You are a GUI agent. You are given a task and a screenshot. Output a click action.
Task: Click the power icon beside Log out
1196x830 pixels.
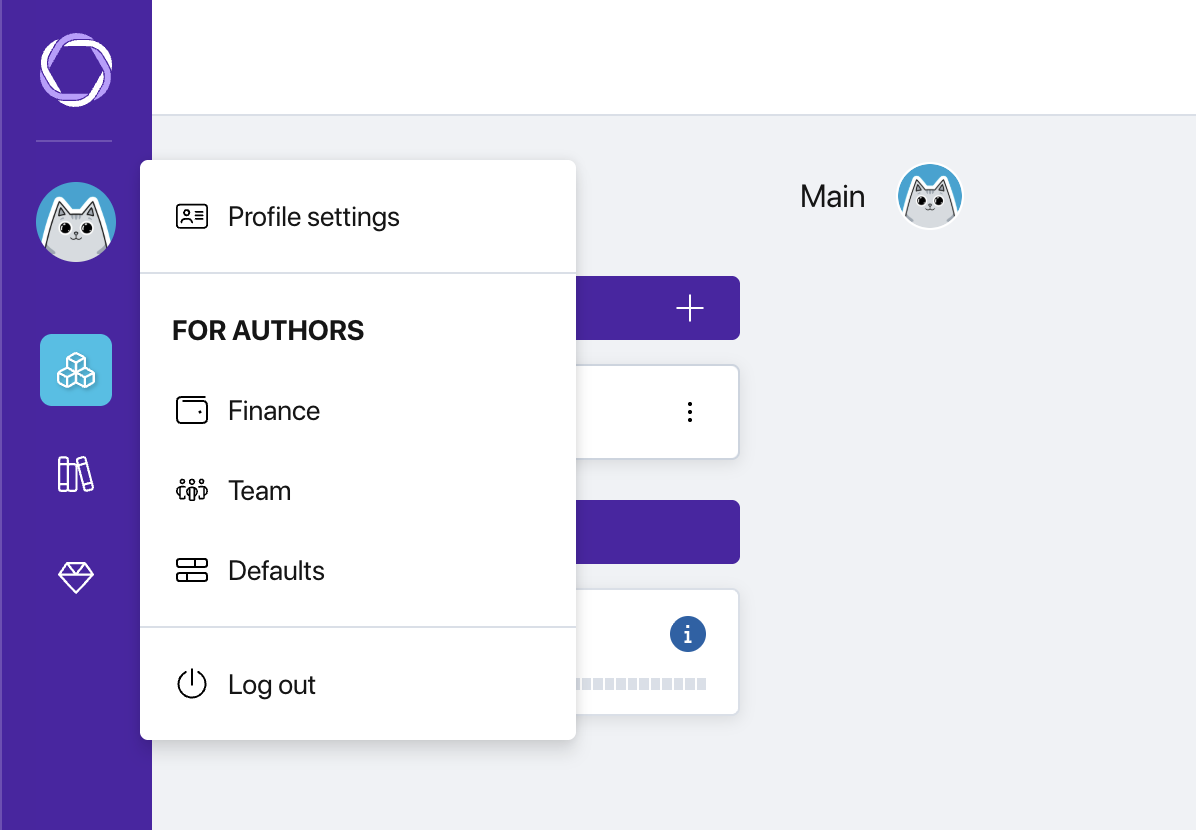click(x=191, y=684)
